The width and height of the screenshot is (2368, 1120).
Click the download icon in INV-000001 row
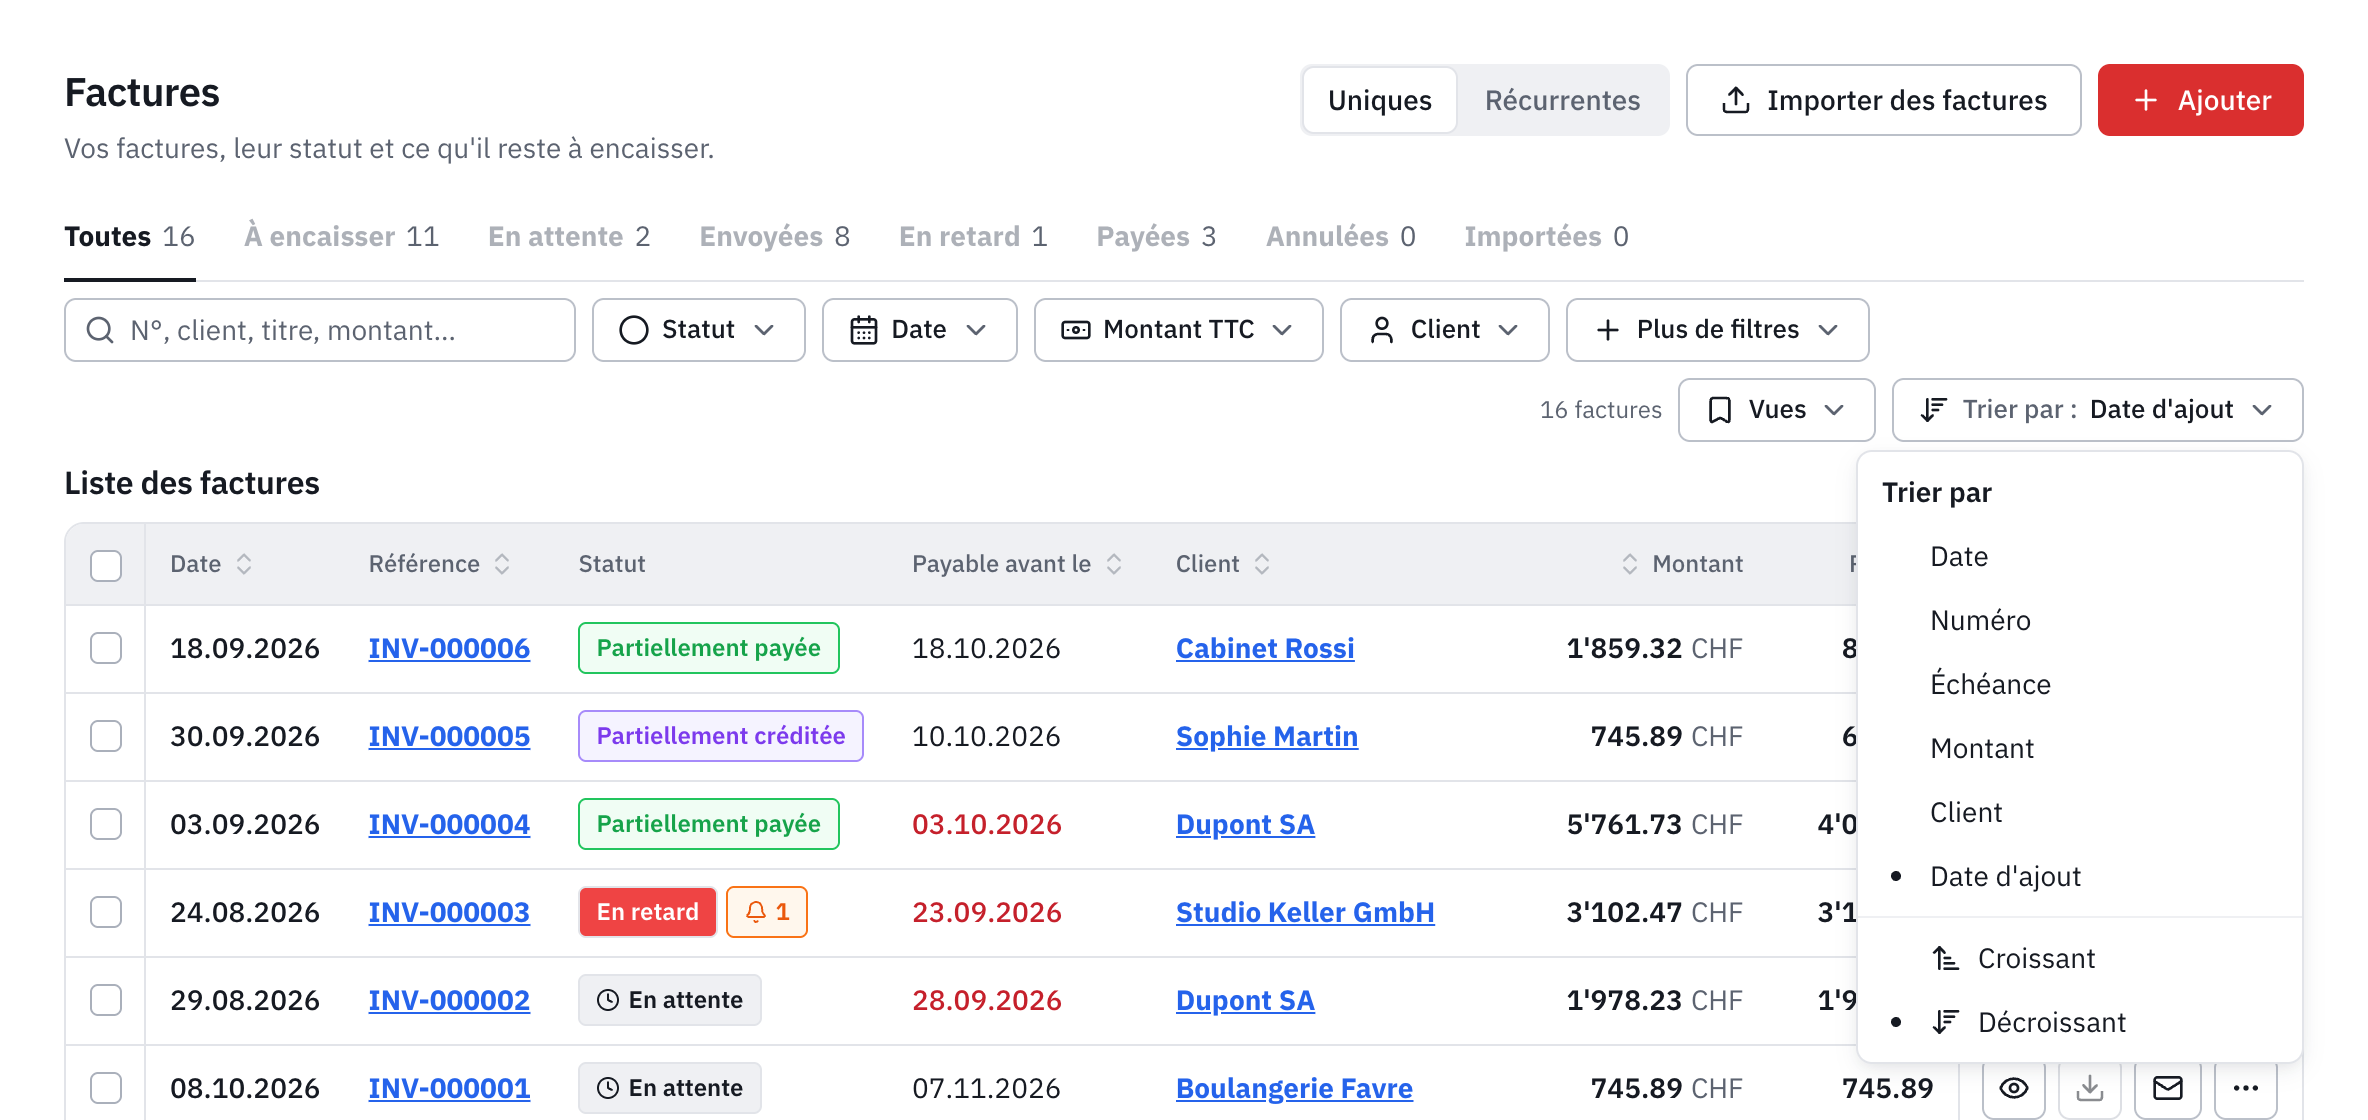pyautogui.click(x=2090, y=1088)
